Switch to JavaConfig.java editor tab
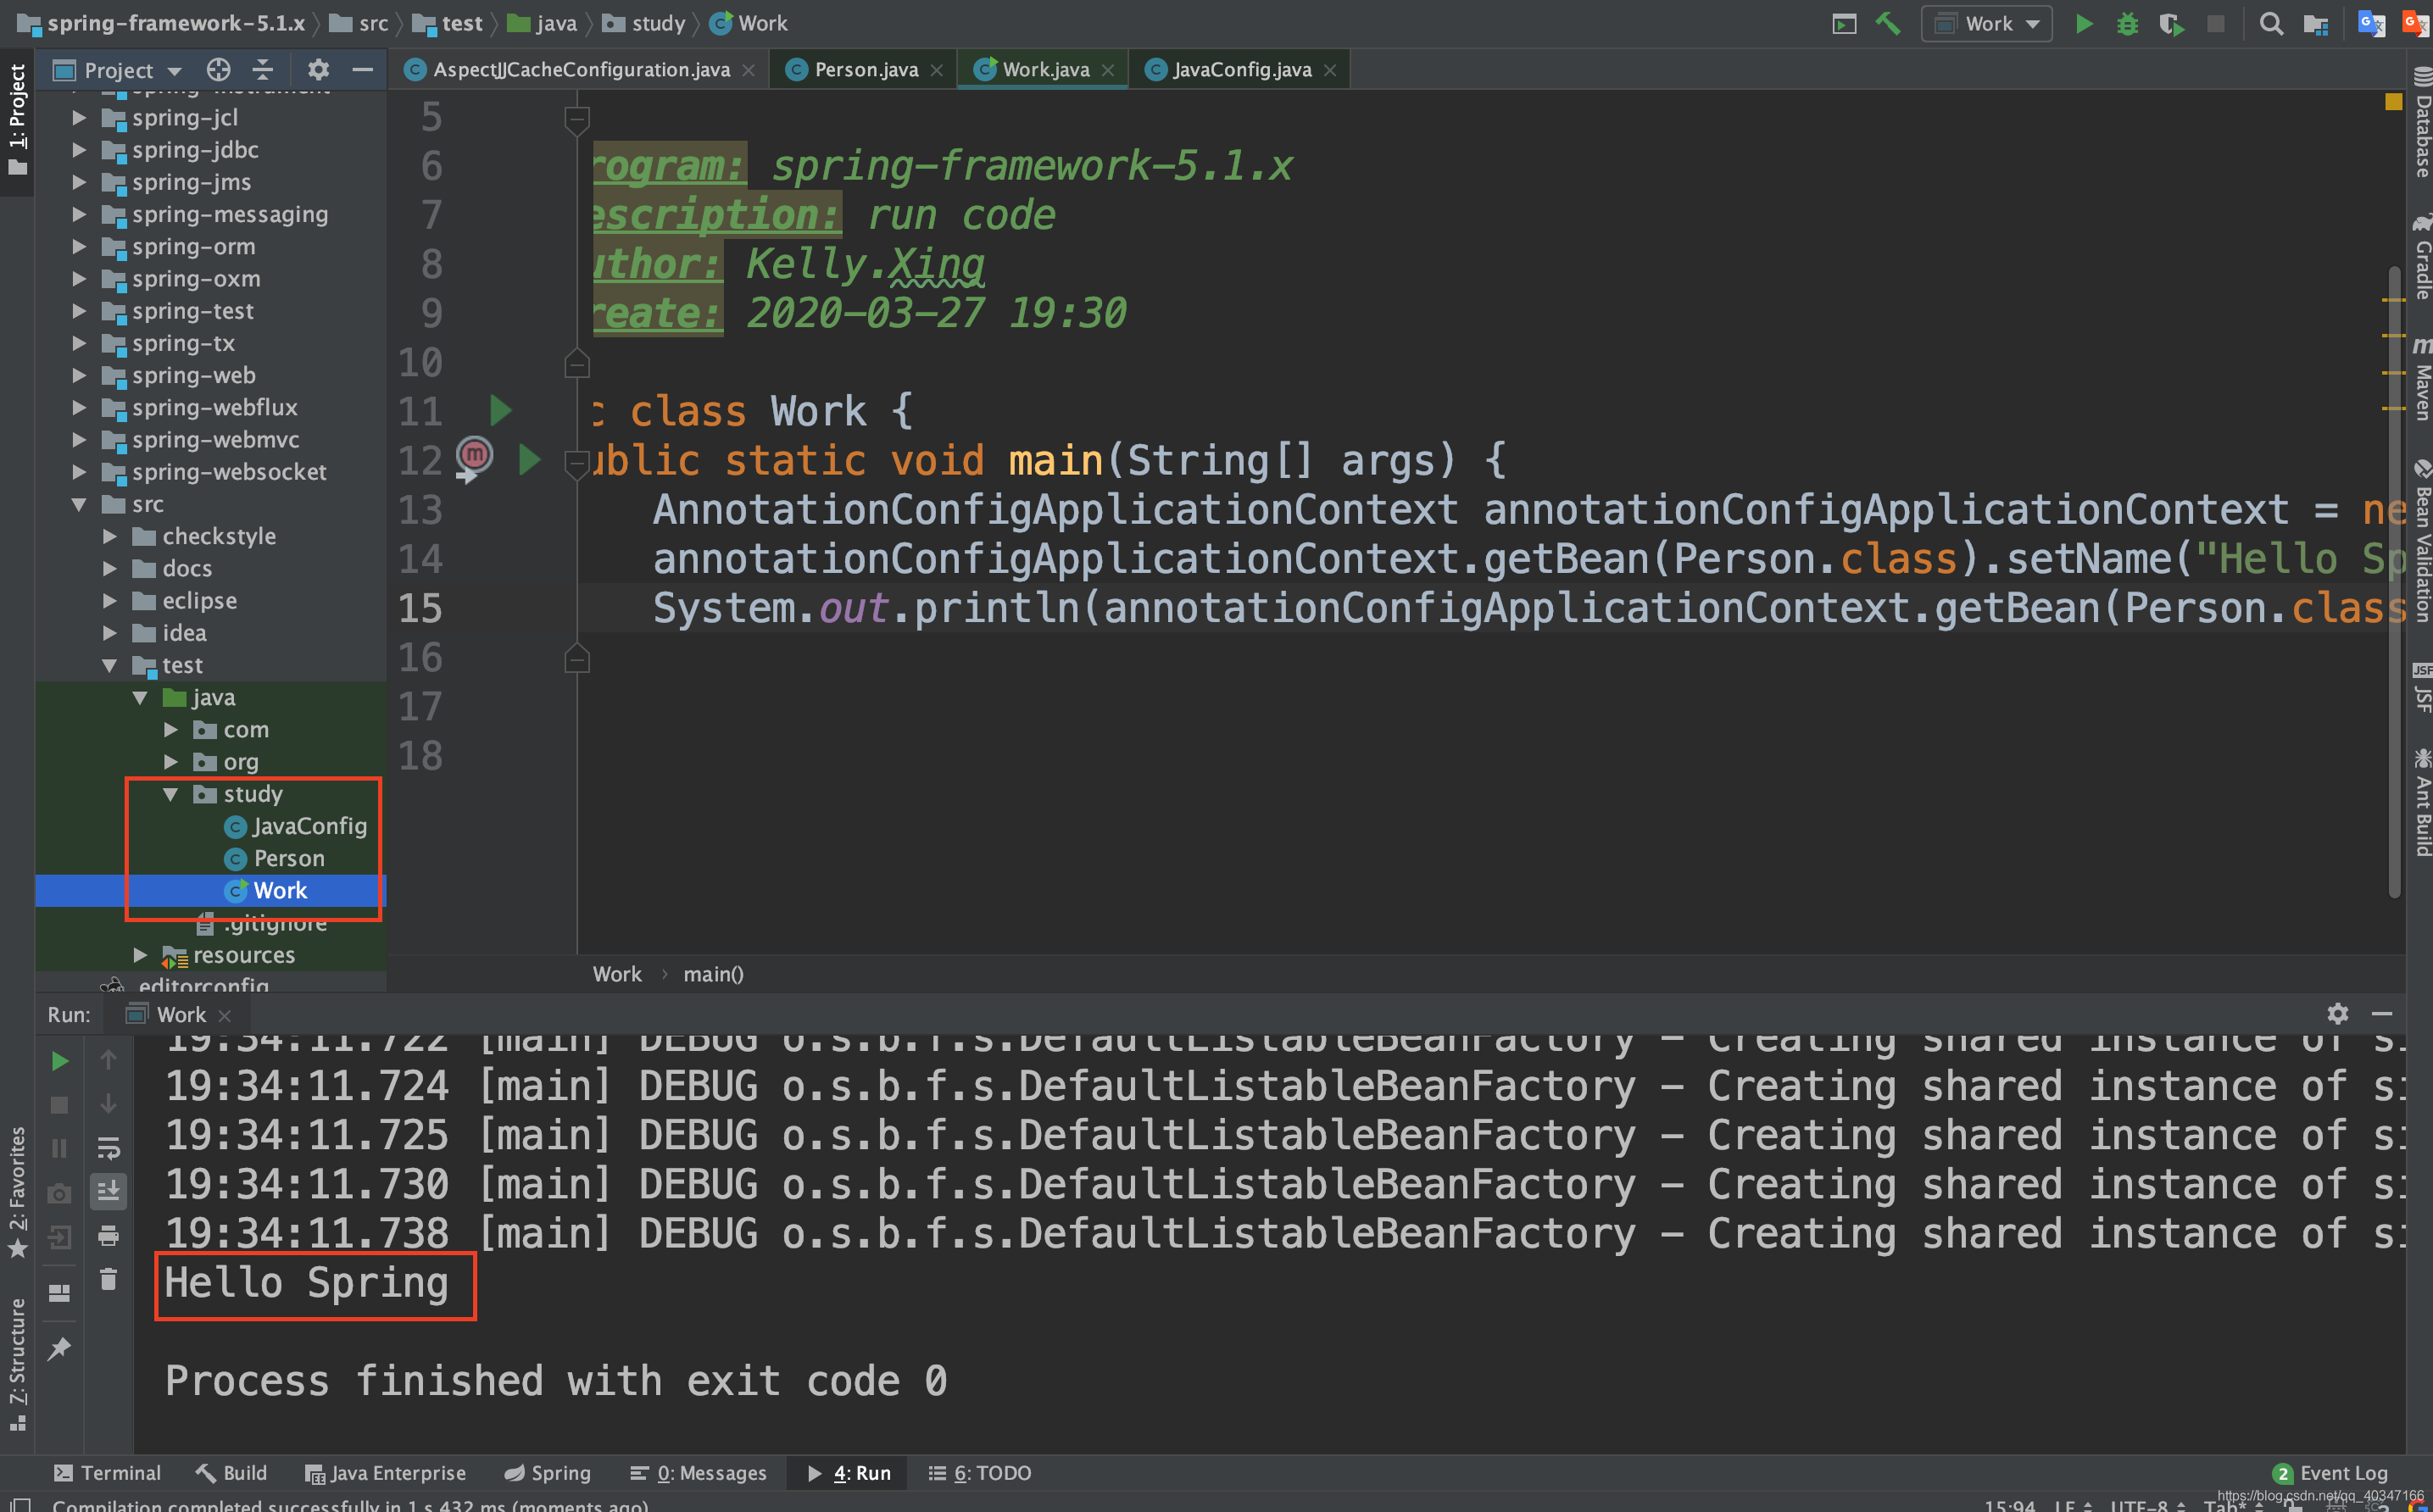Viewport: 2433px width, 1512px height. coord(1241,70)
